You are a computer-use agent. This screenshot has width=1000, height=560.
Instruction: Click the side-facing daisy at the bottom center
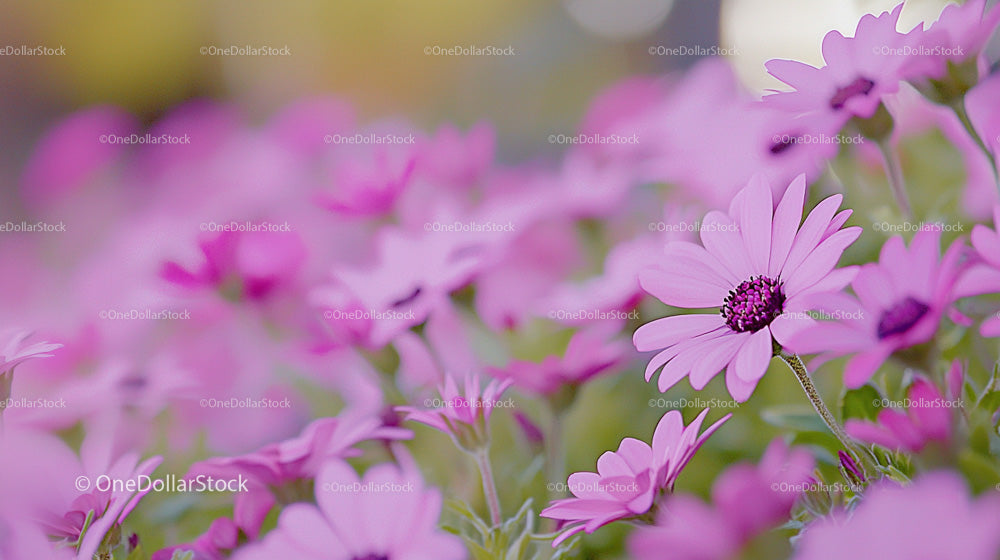pyautogui.click(x=630, y=478)
